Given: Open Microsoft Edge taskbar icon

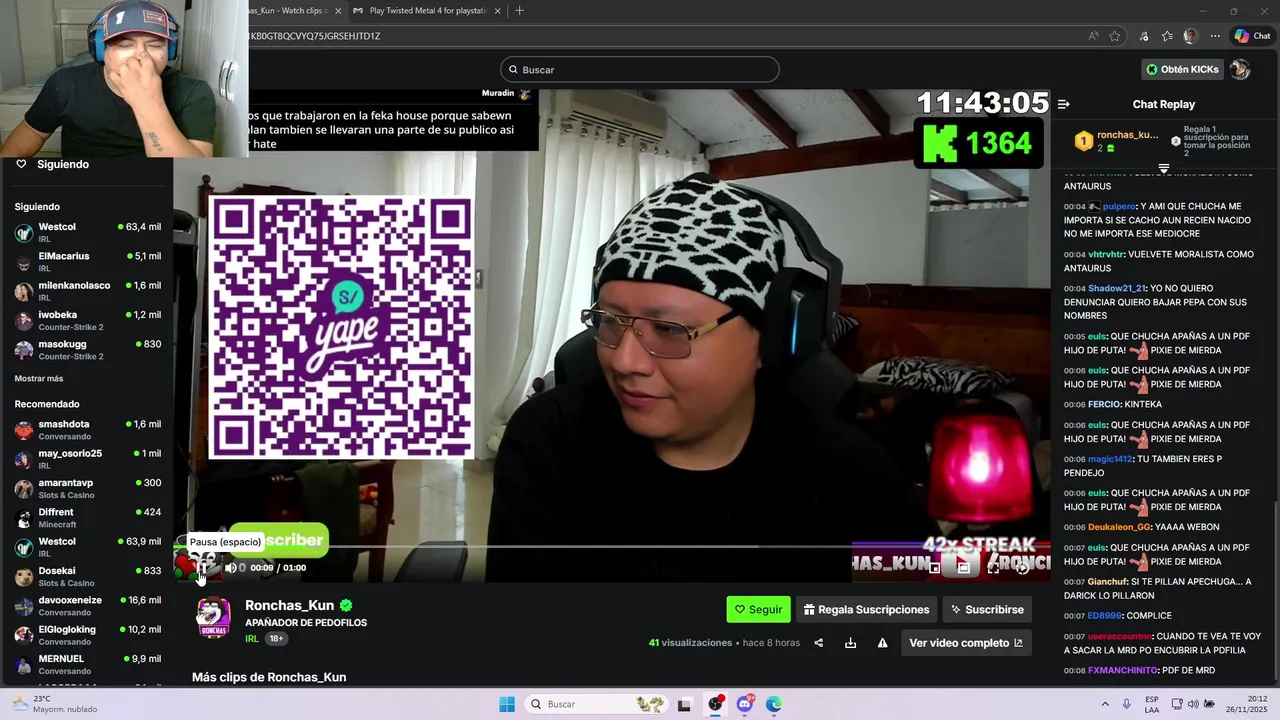Looking at the screenshot, I should (x=774, y=704).
